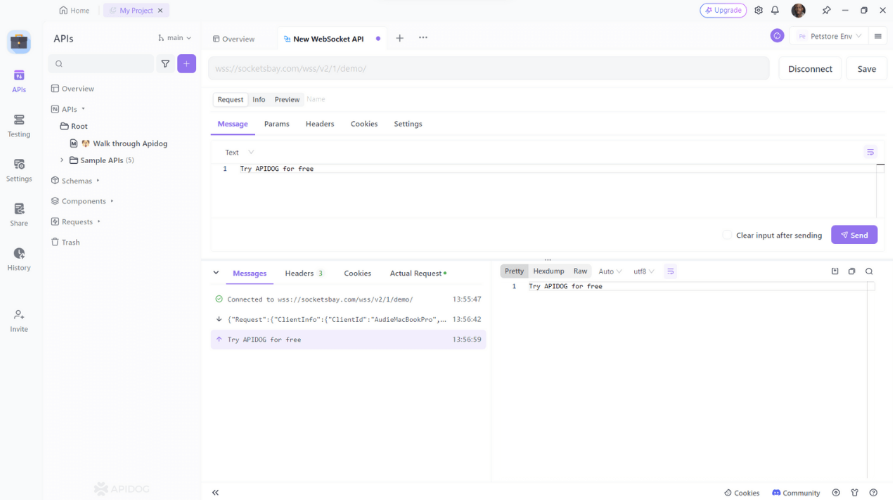
Task: Open the Share section
Action: pyautogui.click(x=19, y=215)
